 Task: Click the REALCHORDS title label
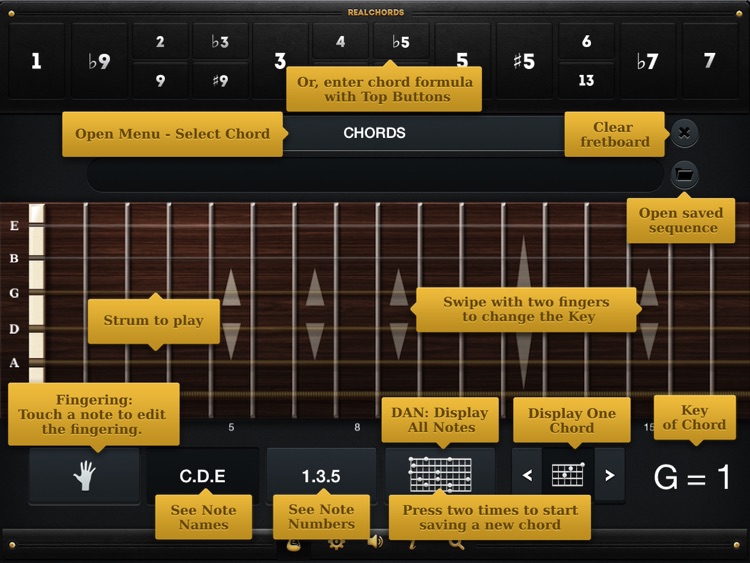[x=376, y=12]
